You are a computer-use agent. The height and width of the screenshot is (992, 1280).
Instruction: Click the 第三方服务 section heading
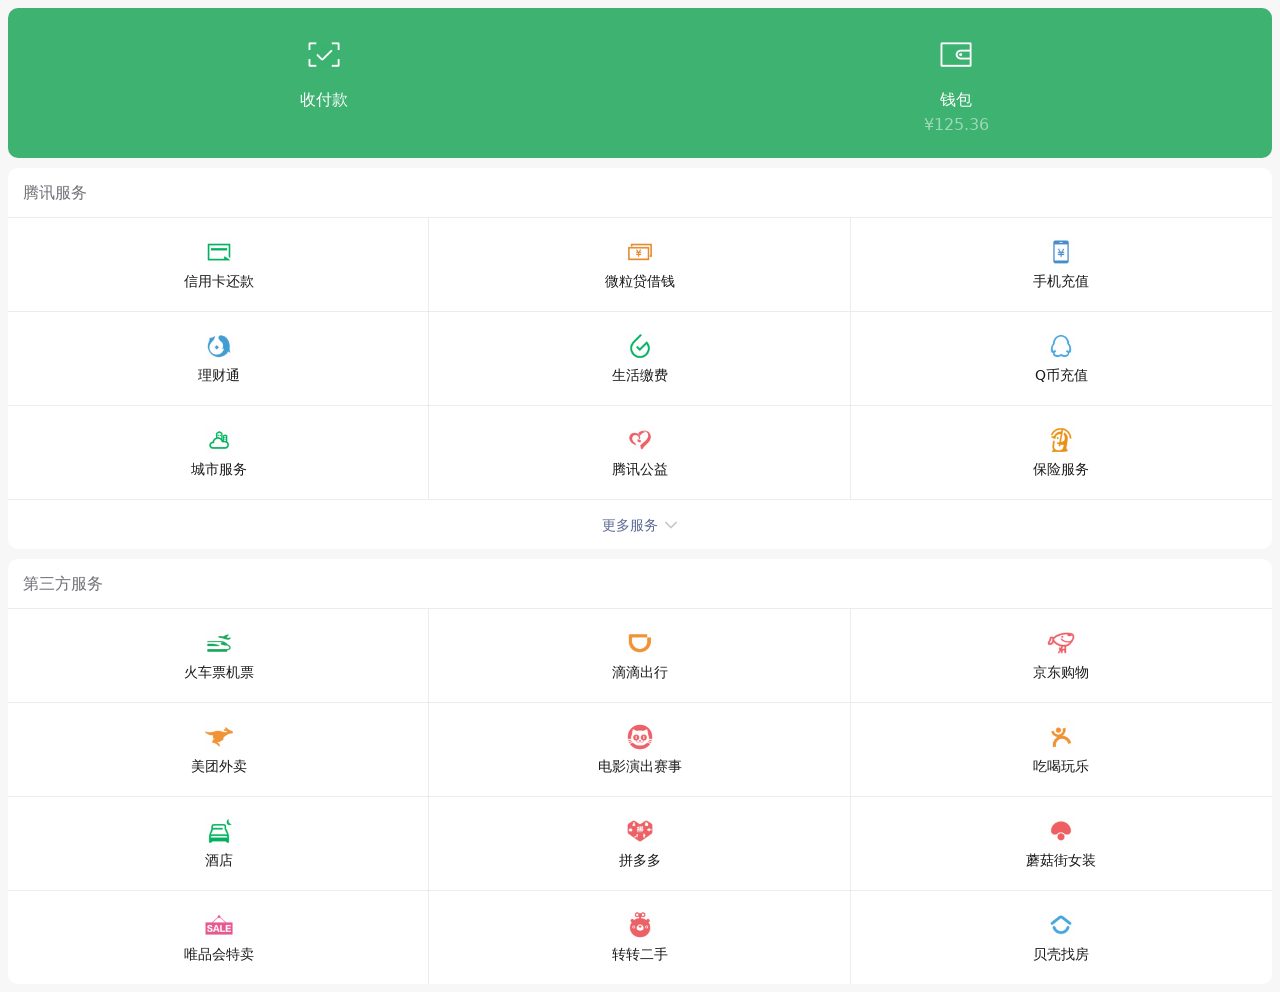click(x=63, y=584)
